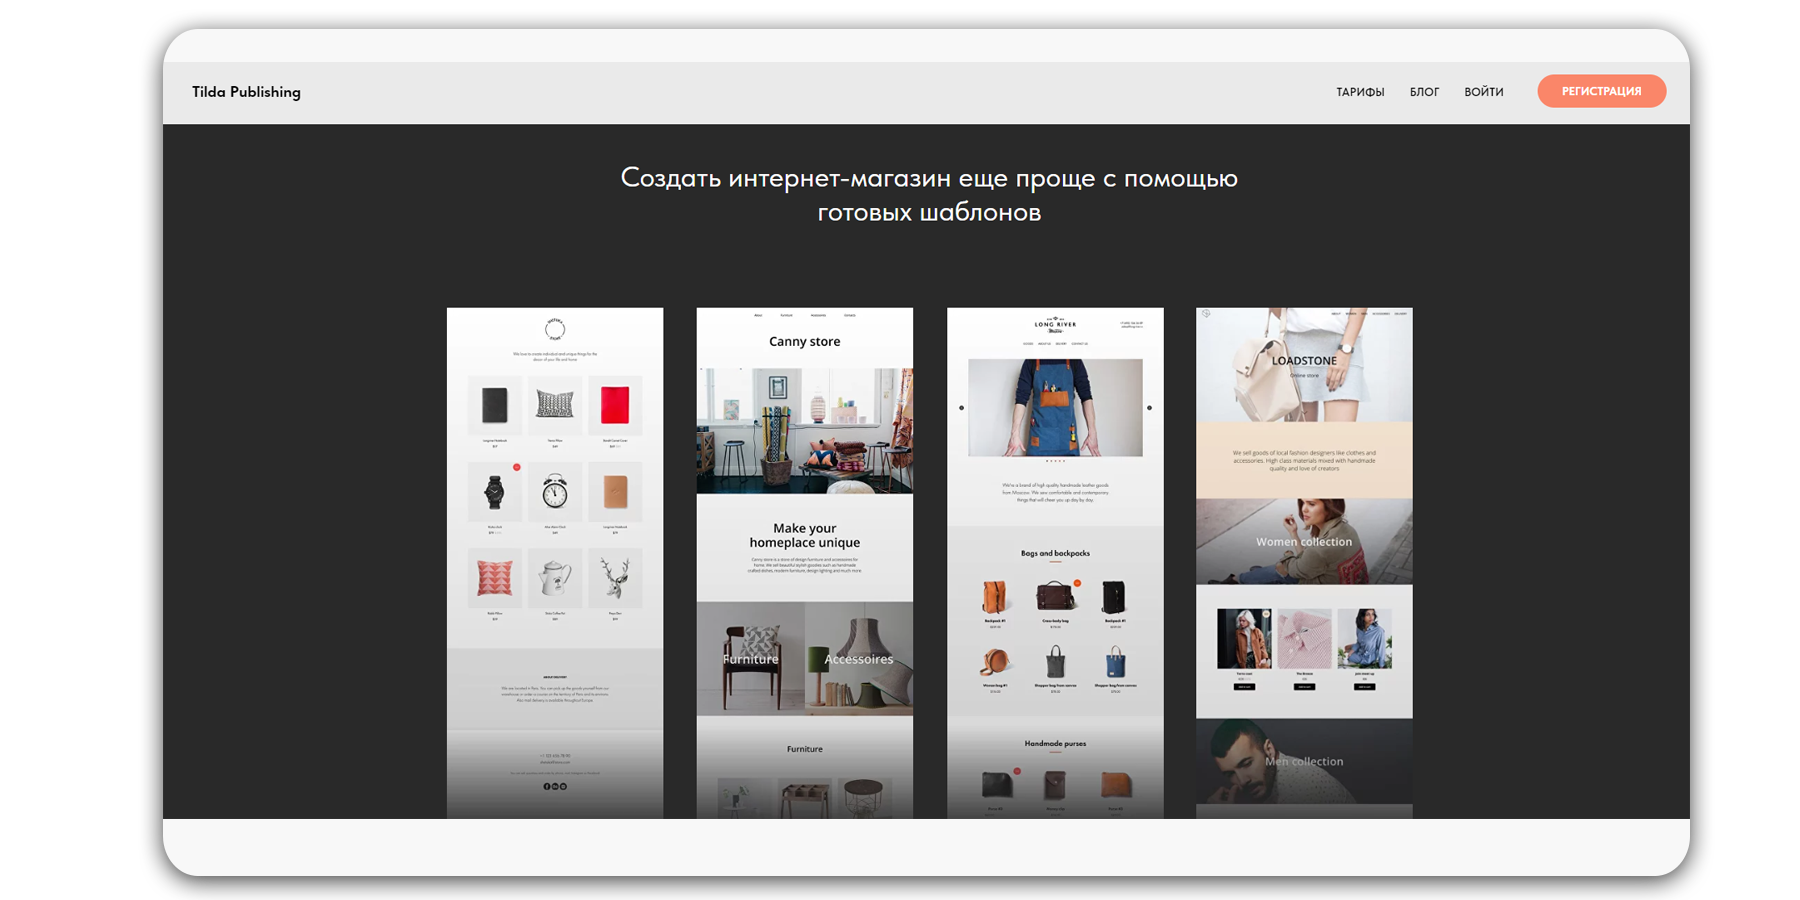
Task: Click the social media icons in first template footer
Action: pyautogui.click(x=555, y=786)
